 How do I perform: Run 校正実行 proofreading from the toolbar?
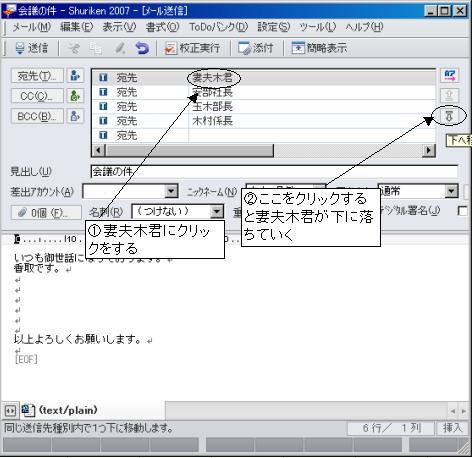[192, 48]
